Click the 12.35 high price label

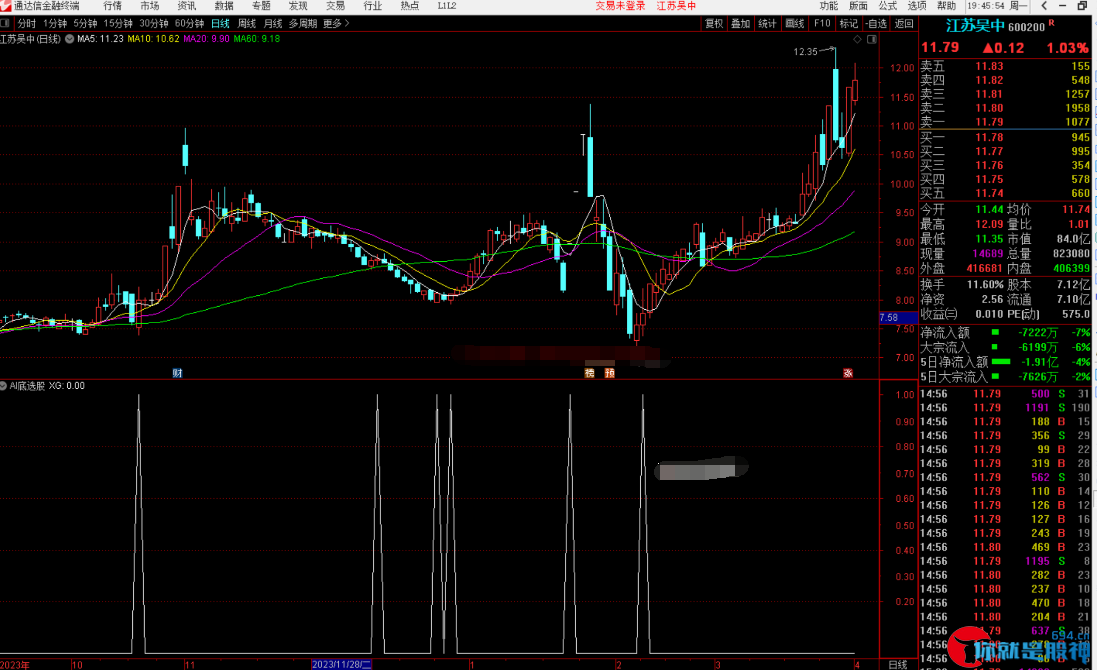(805, 52)
